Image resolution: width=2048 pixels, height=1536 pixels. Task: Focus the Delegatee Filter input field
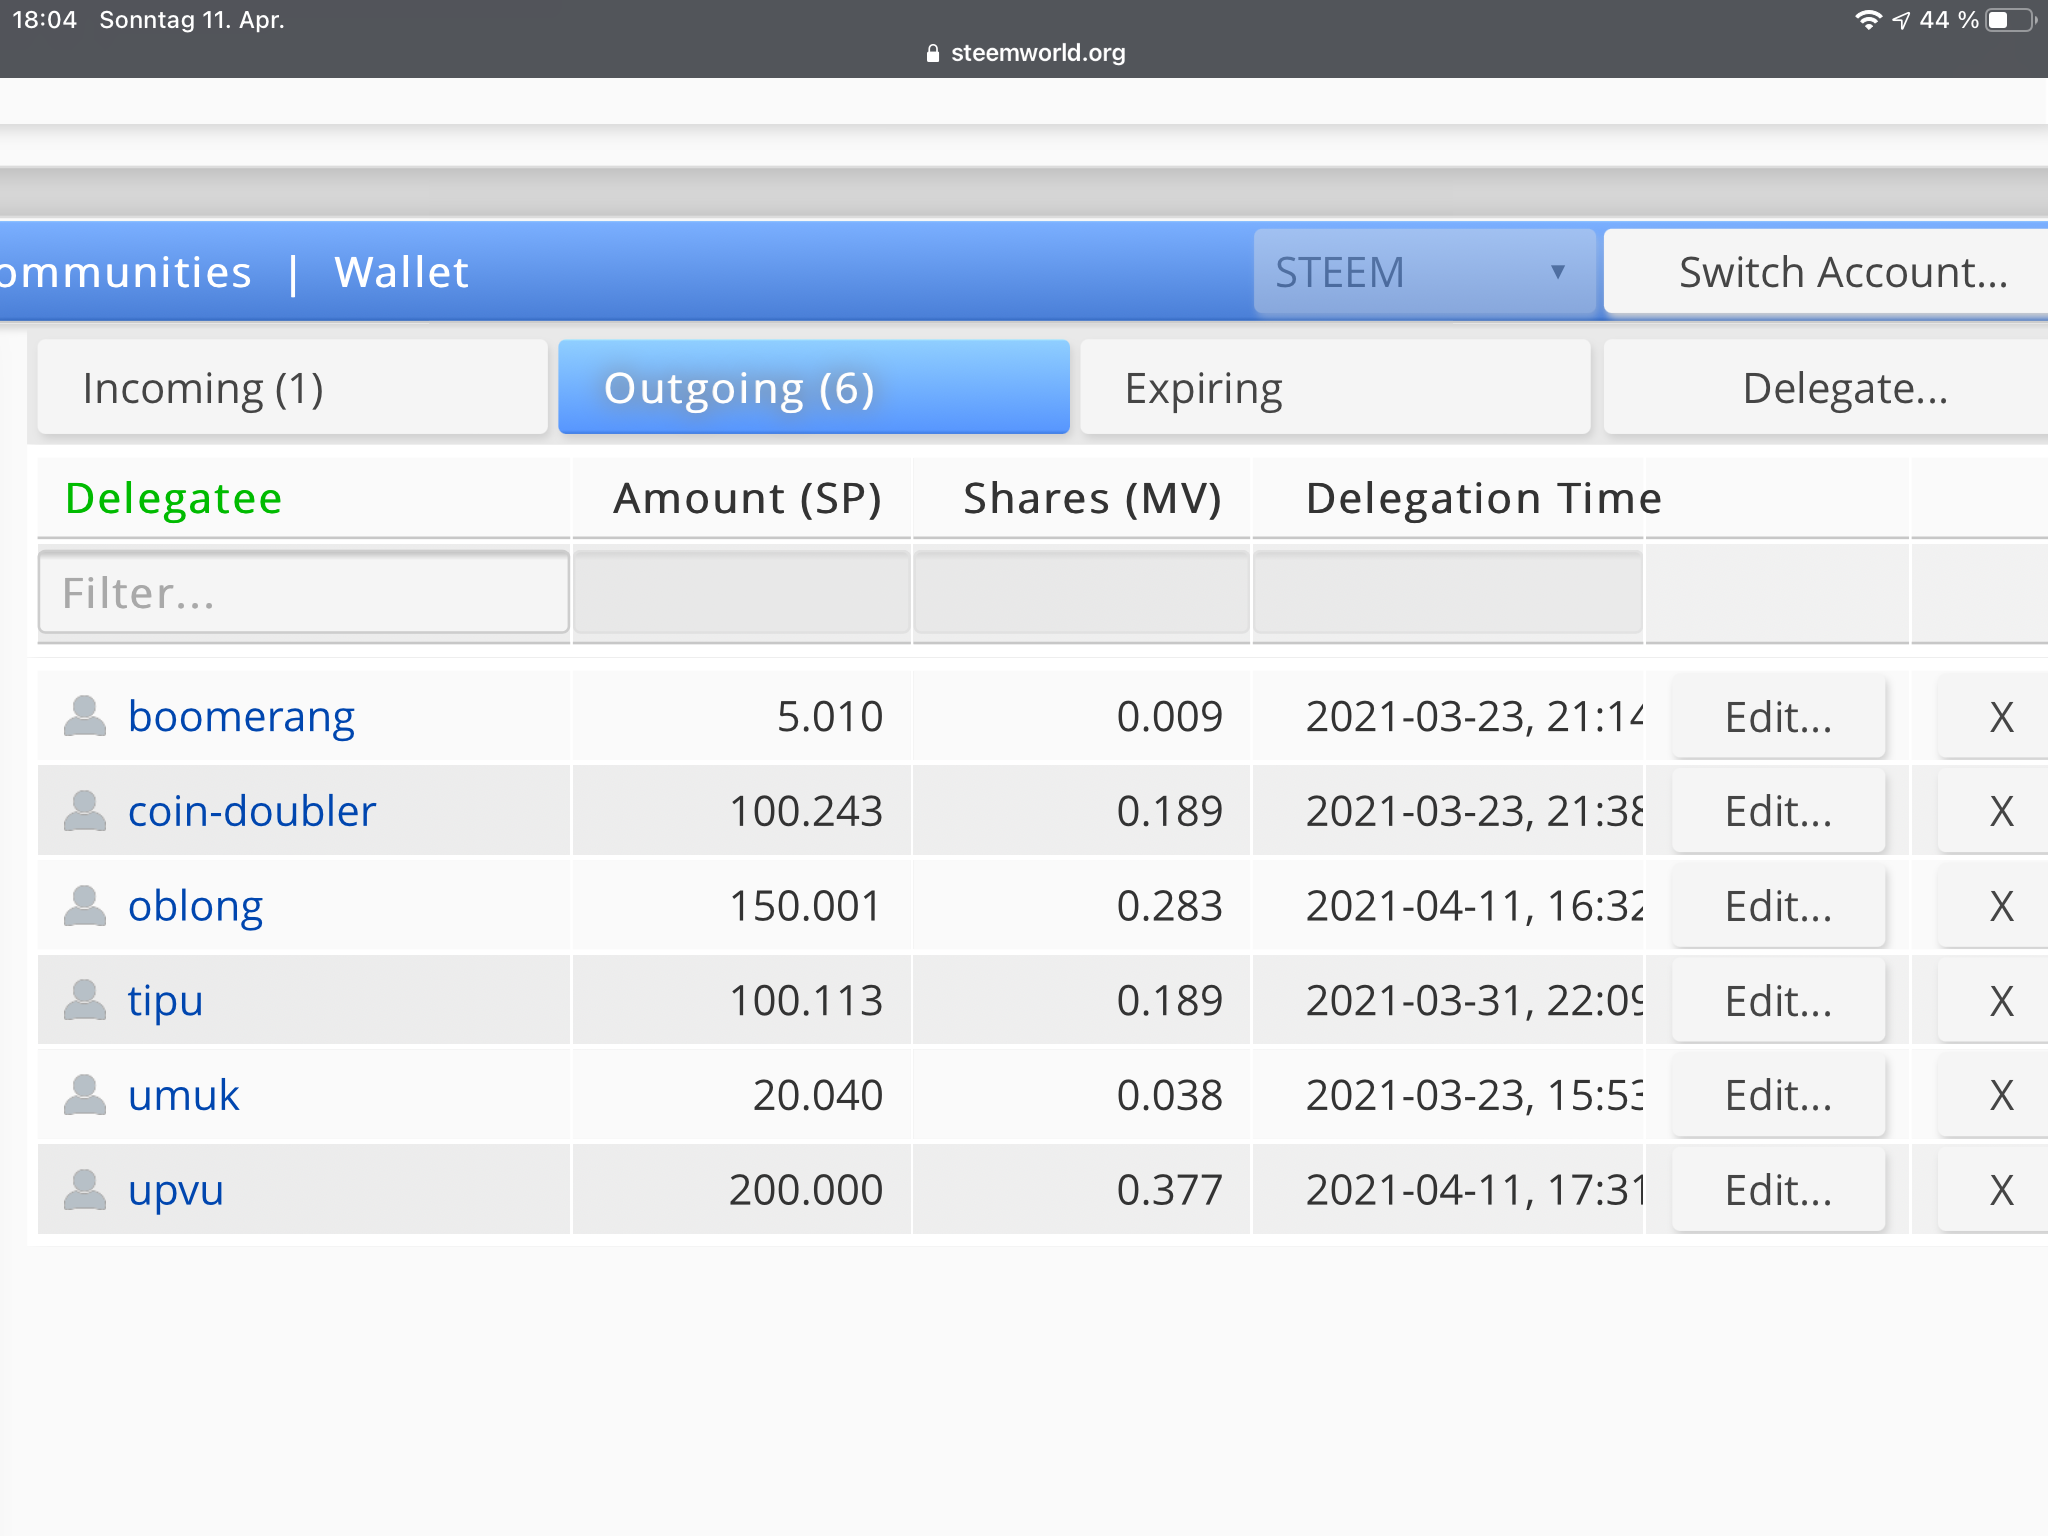click(x=303, y=593)
